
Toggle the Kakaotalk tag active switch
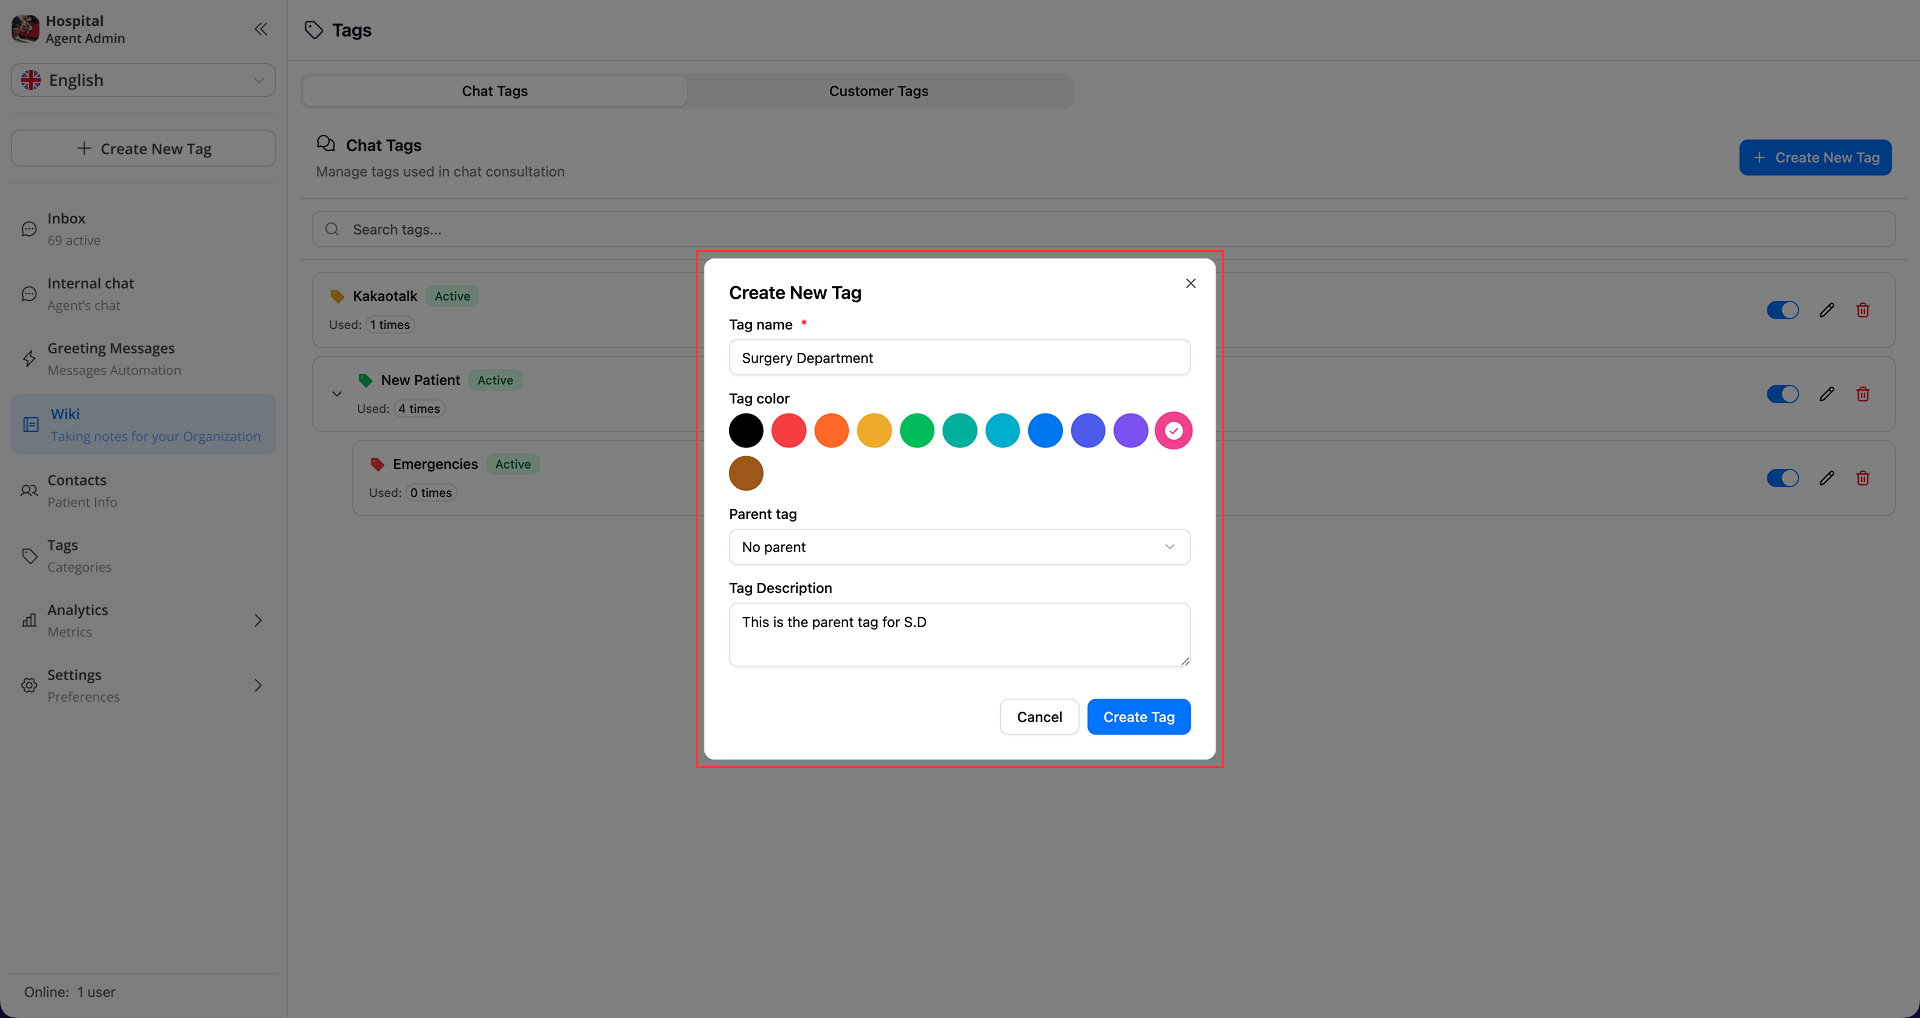[x=1783, y=309]
